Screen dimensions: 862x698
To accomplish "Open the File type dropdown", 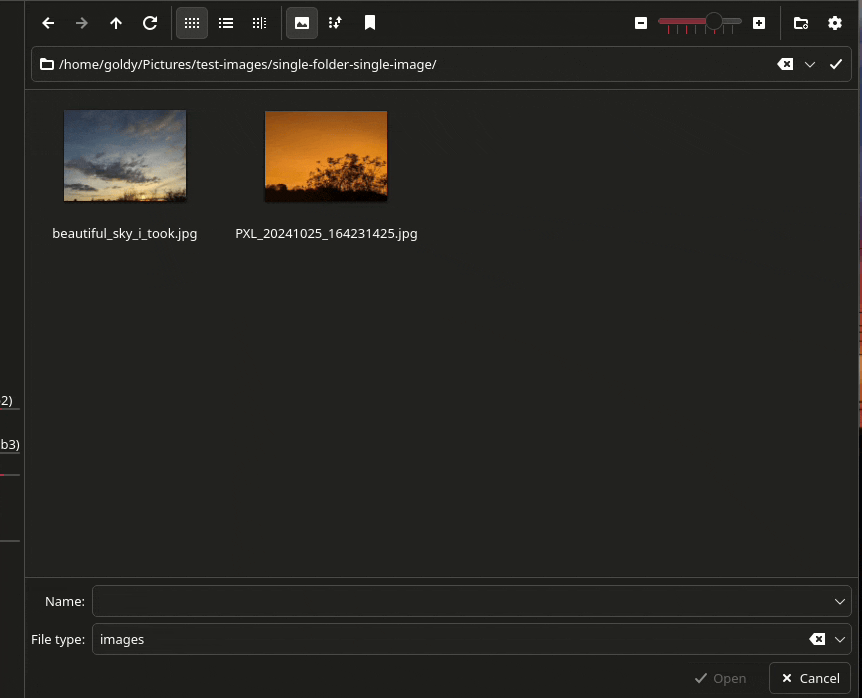I will coord(838,639).
